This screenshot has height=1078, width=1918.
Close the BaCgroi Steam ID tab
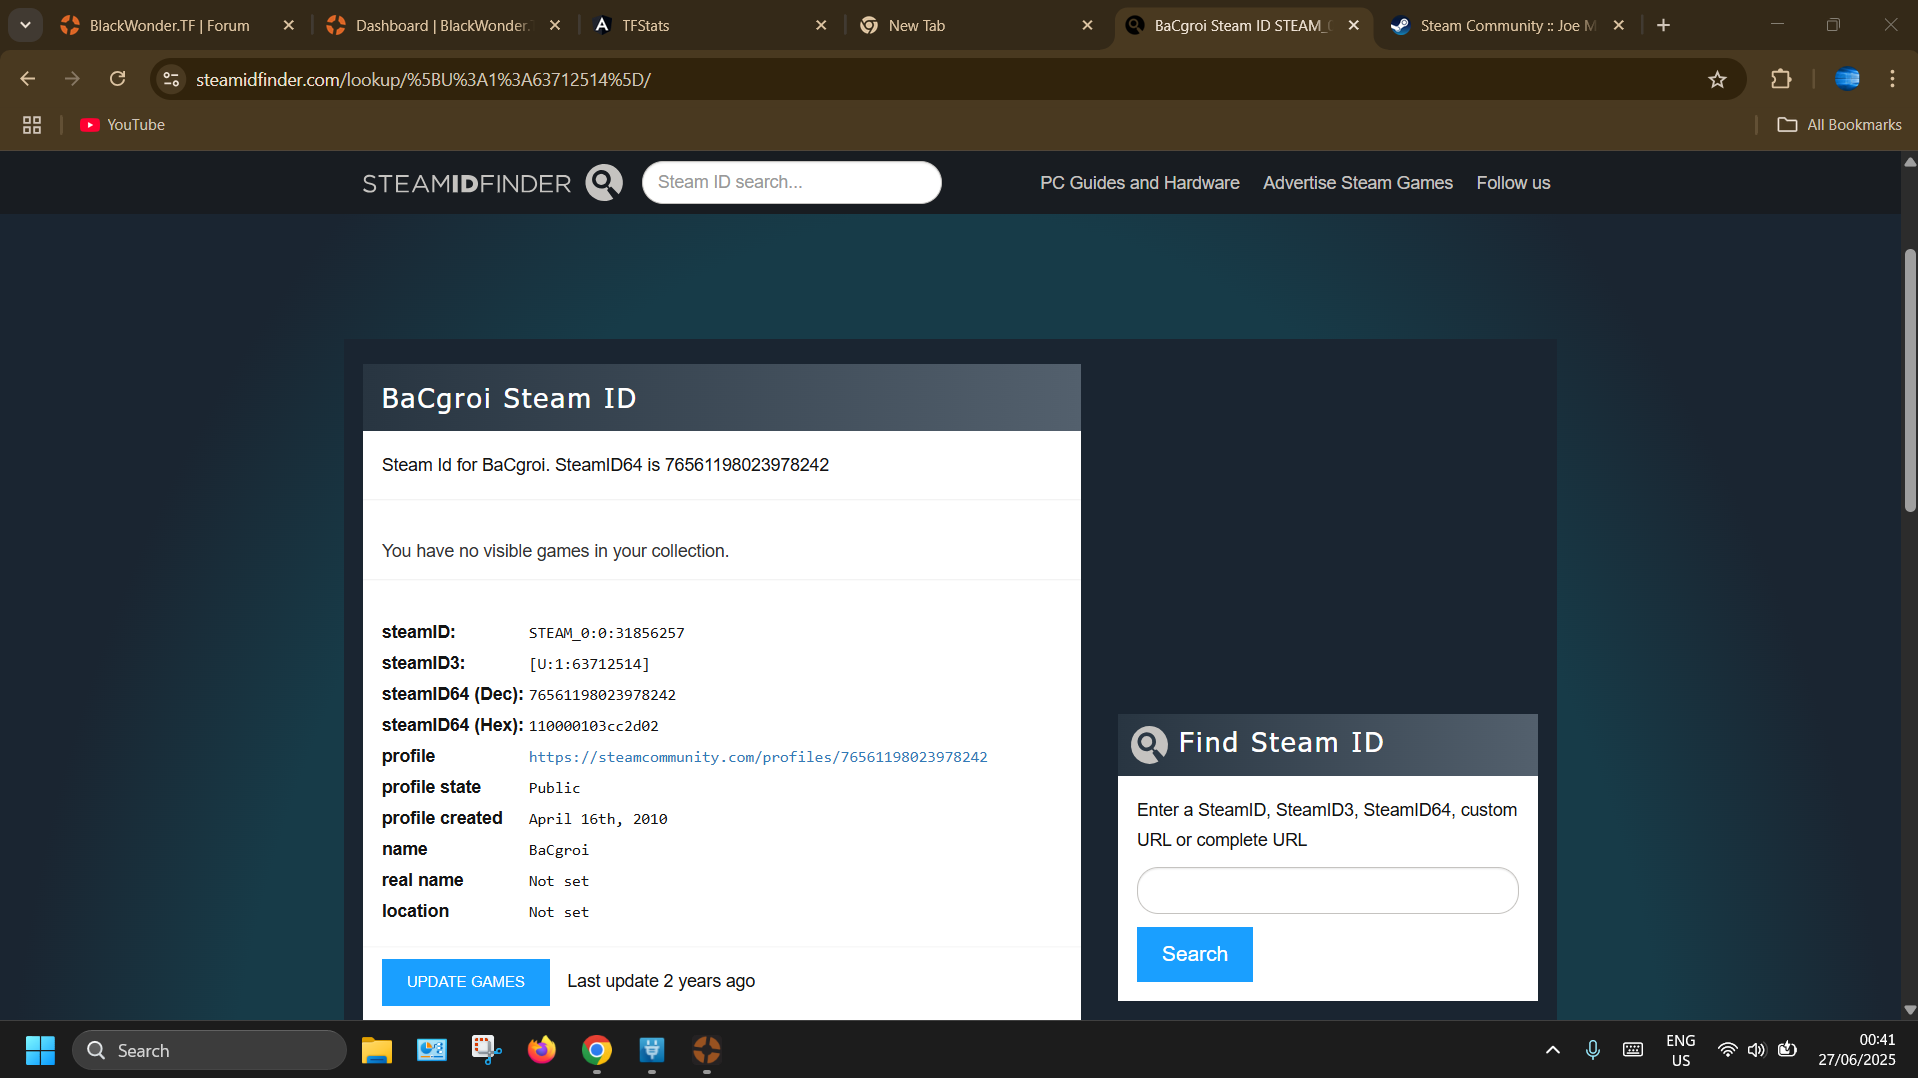(x=1353, y=26)
